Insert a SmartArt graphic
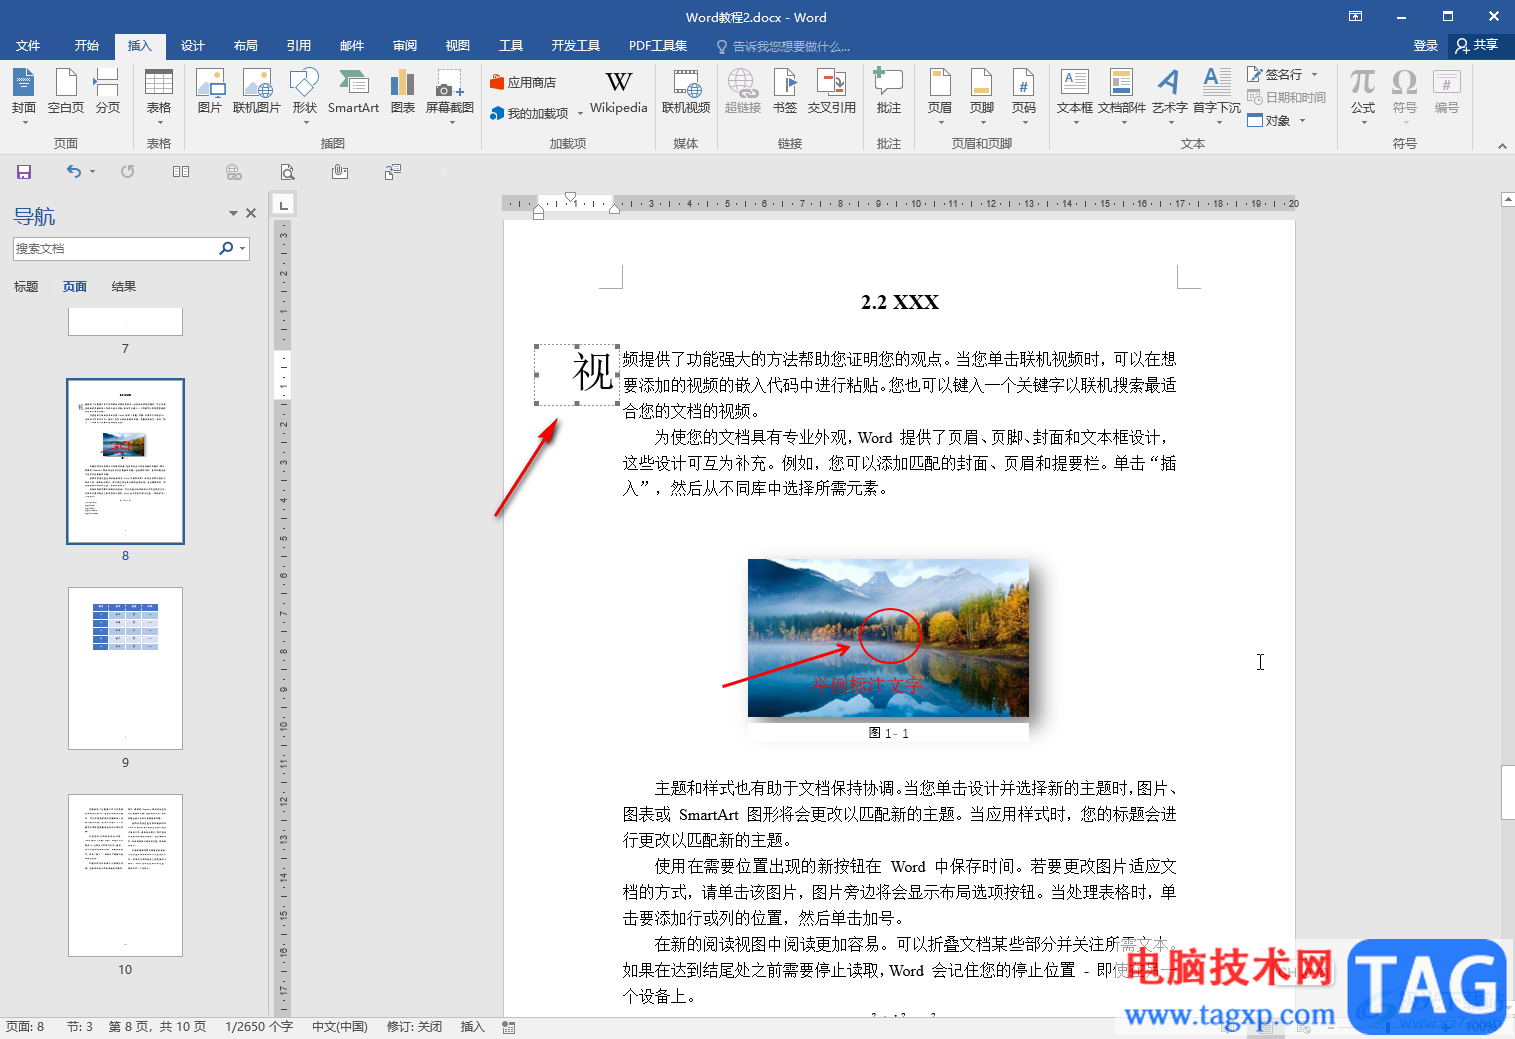Image resolution: width=1515 pixels, height=1039 pixels. (x=353, y=92)
